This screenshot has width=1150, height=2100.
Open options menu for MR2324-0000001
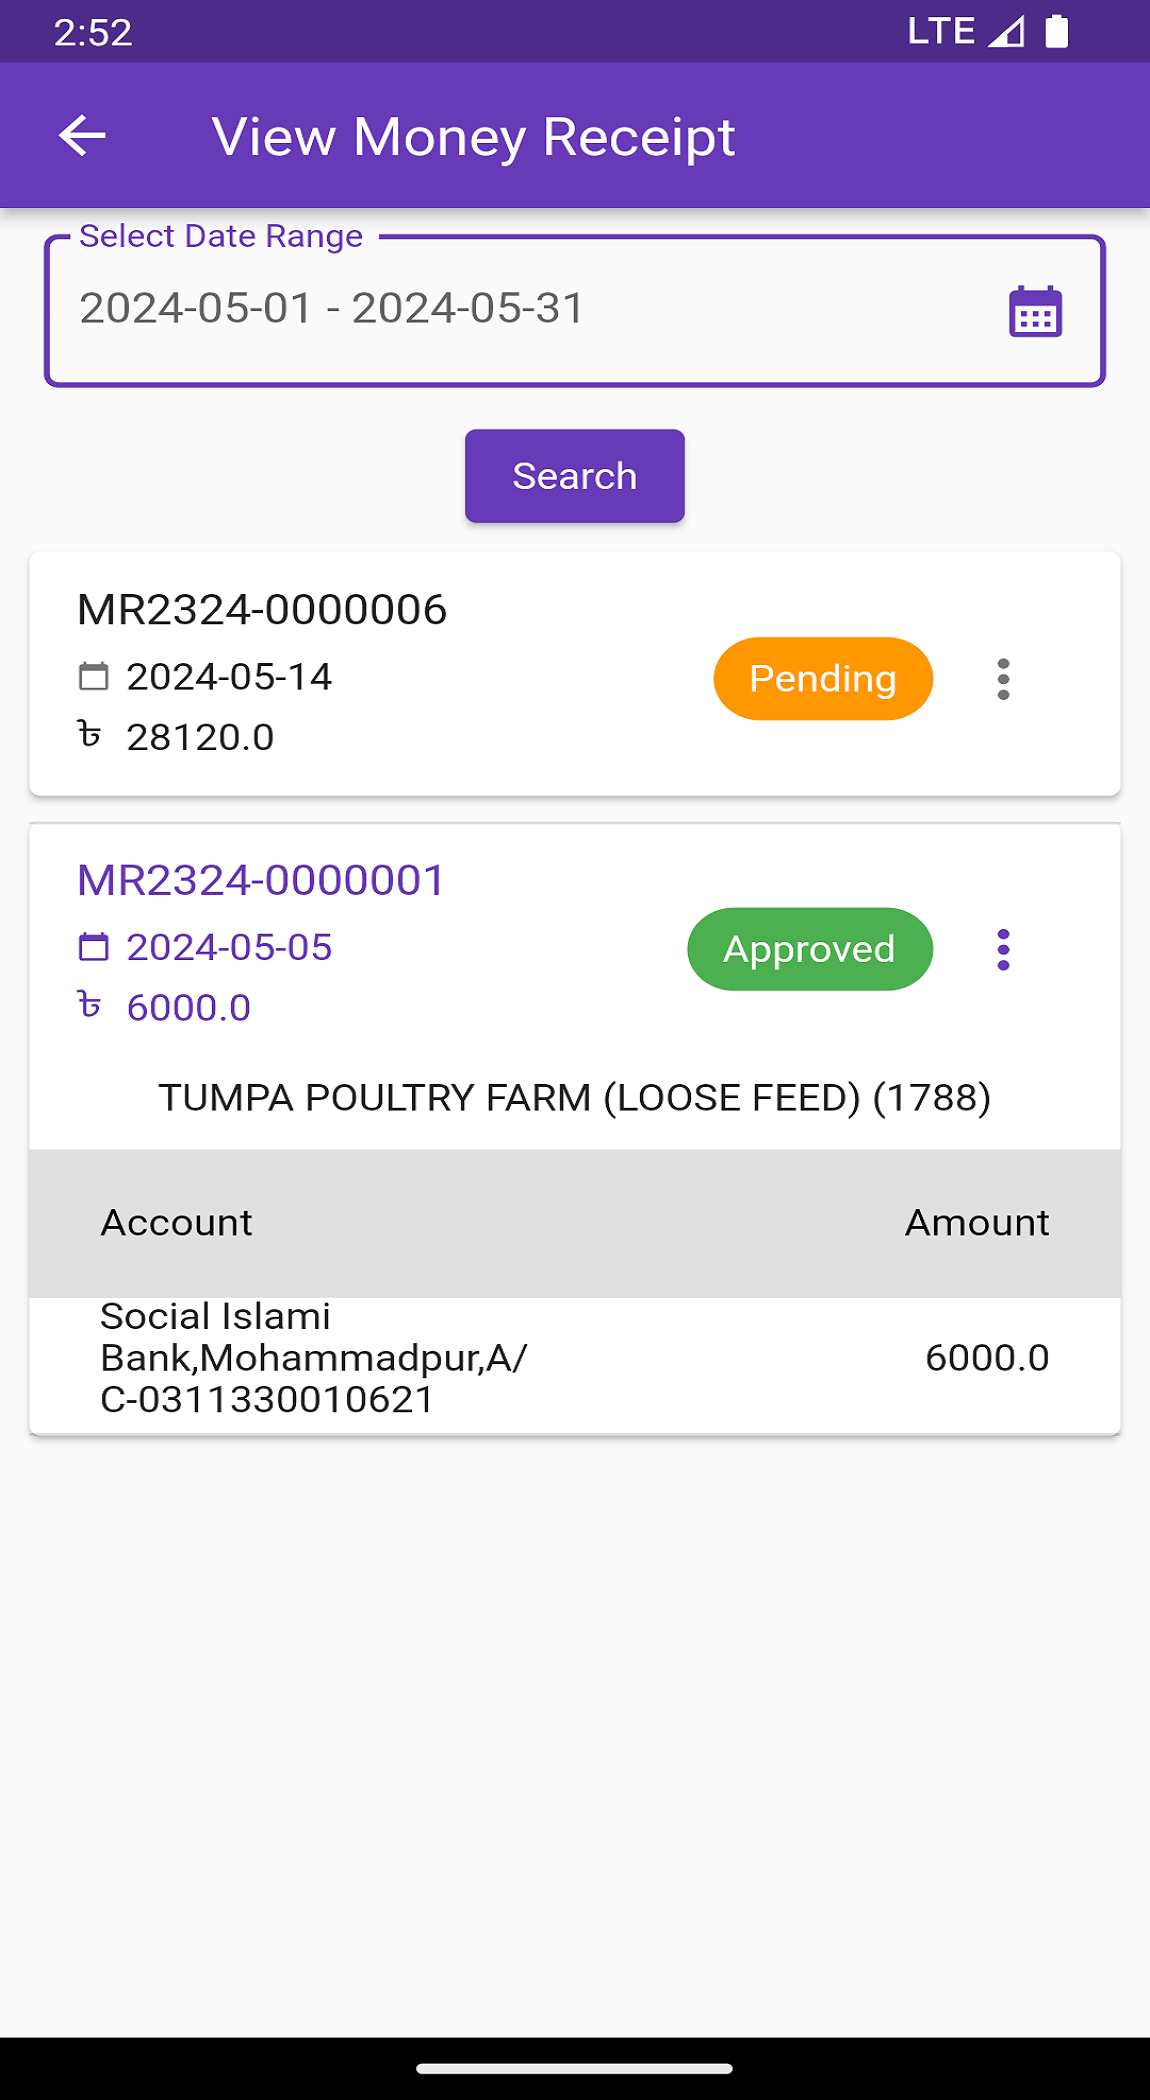click(x=1003, y=949)
